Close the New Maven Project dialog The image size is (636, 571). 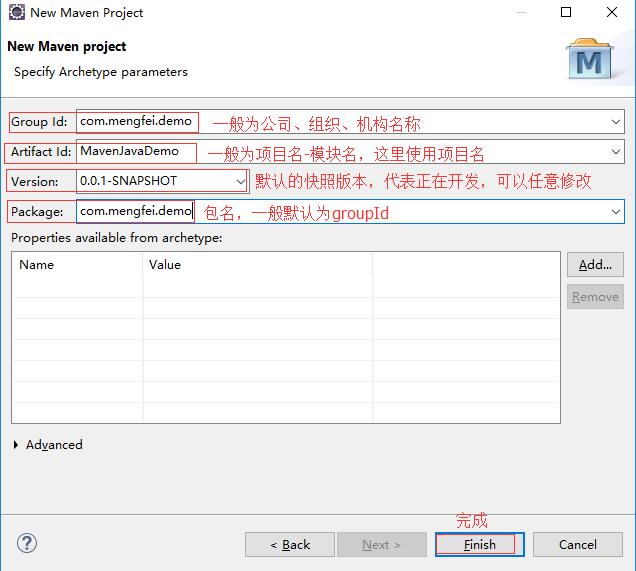[x=612, y=12]
